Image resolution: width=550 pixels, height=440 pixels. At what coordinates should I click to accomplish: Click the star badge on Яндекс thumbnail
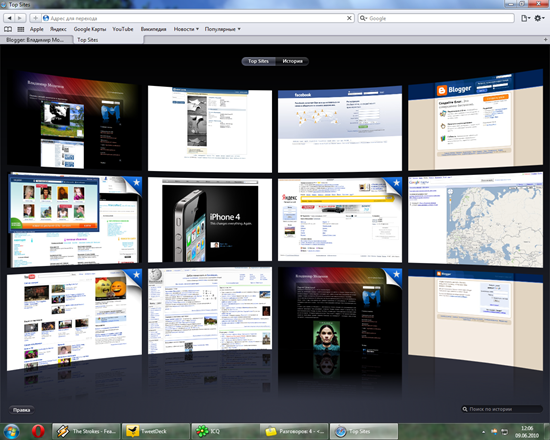[396, 183]
